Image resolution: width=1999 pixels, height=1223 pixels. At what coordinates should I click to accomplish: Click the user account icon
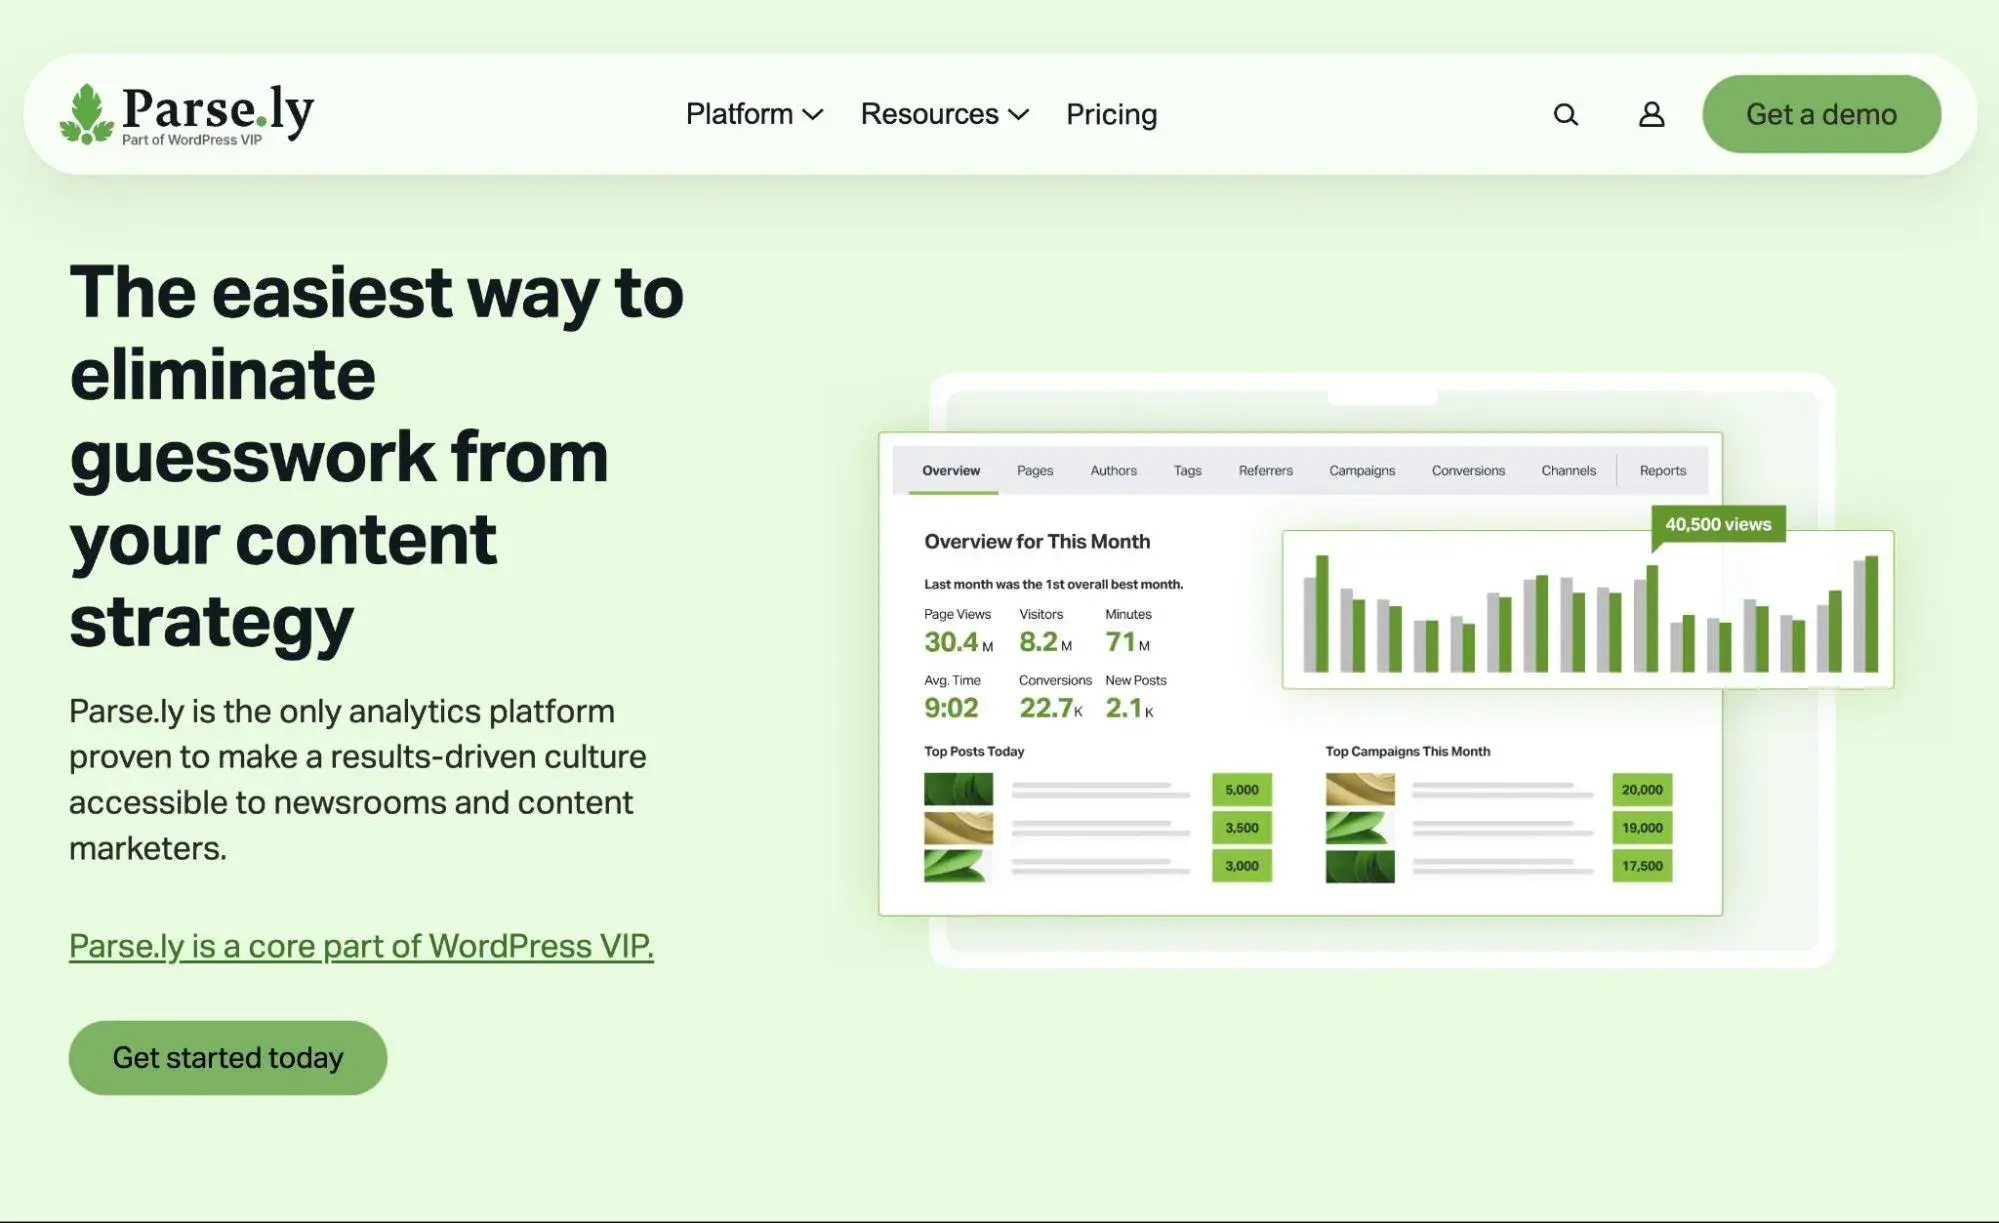1651,115
